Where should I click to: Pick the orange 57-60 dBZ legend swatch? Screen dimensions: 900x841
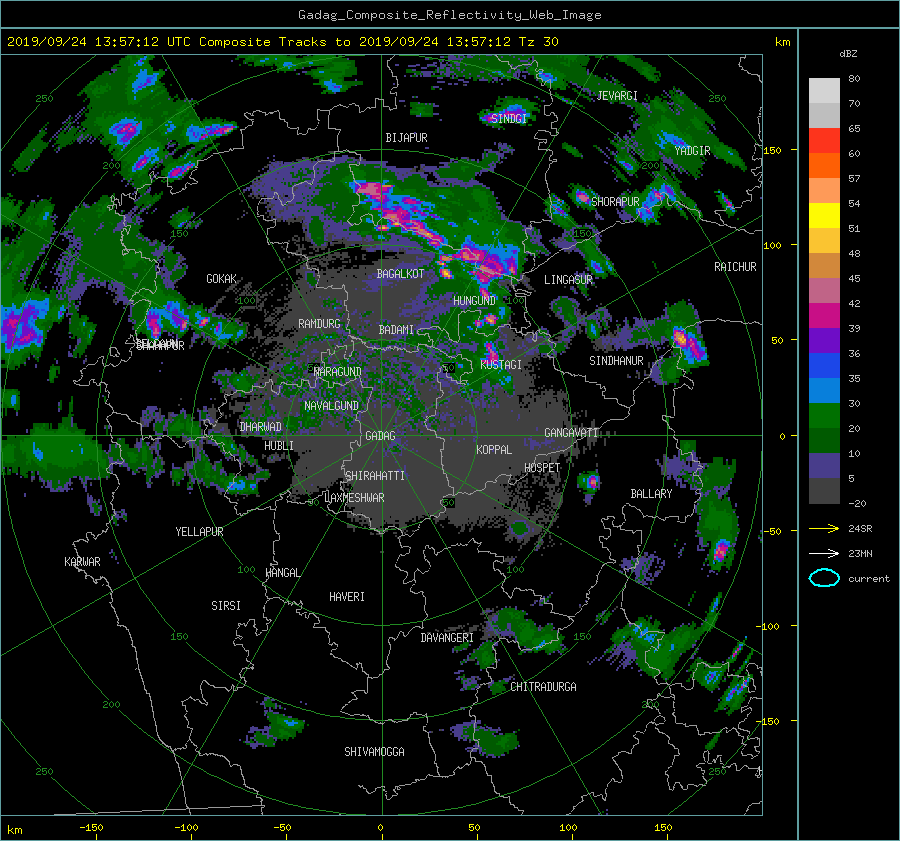pos(824,165)
